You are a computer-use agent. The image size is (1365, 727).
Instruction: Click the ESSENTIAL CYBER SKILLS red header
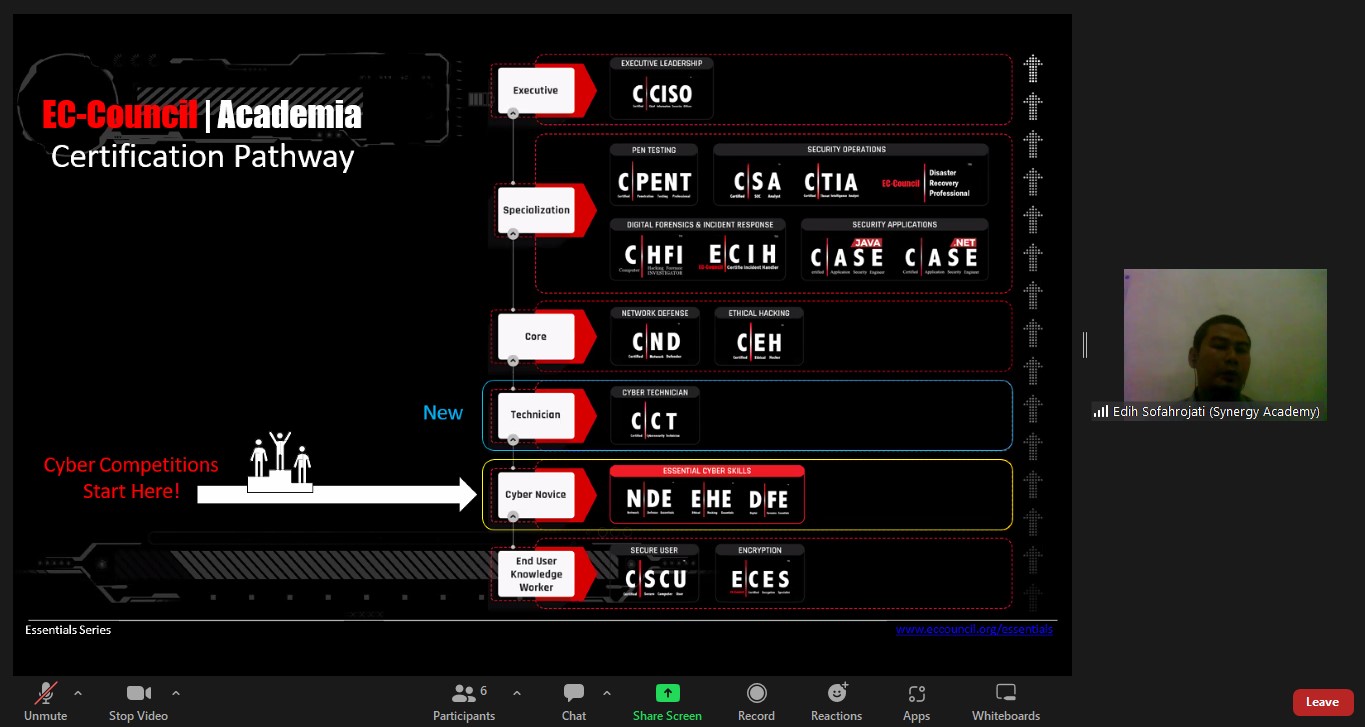click(x=707, y=471)
